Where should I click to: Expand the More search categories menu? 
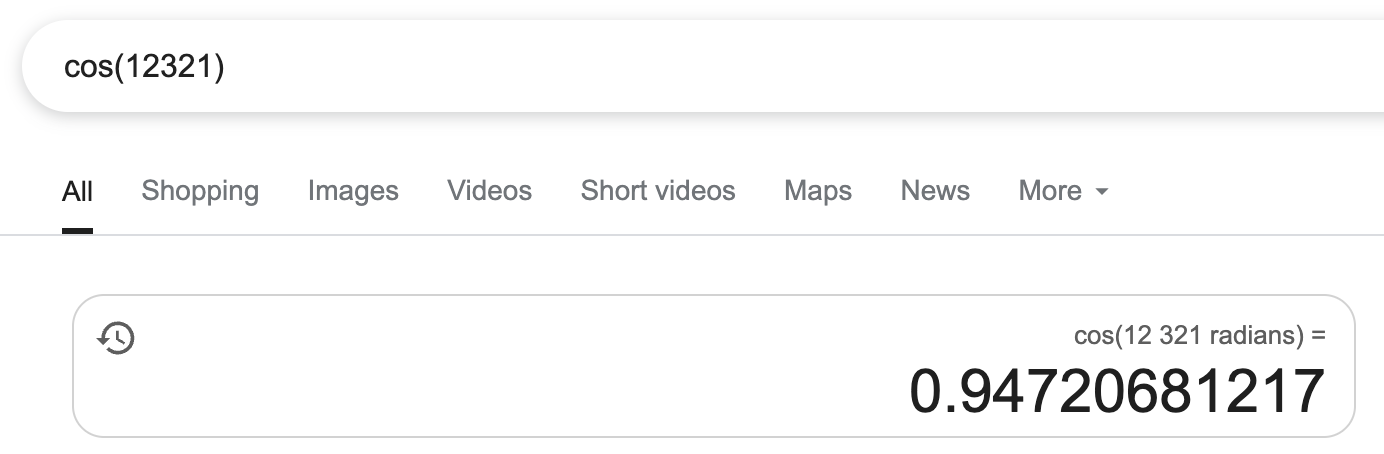1050,191
